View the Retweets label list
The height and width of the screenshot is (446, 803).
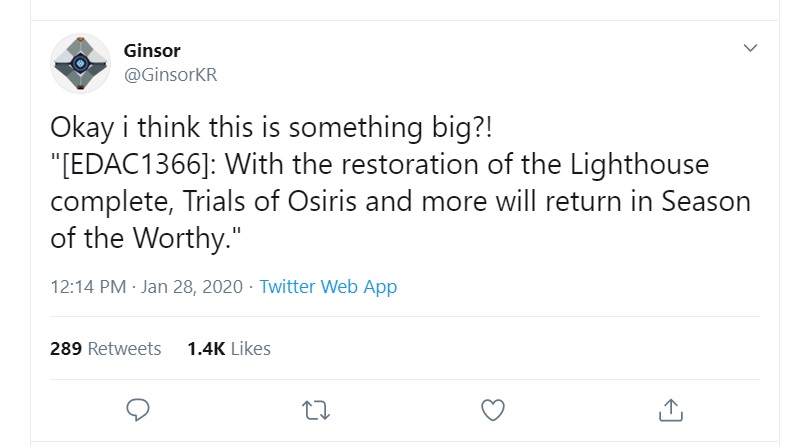click(x=124, y=349)
